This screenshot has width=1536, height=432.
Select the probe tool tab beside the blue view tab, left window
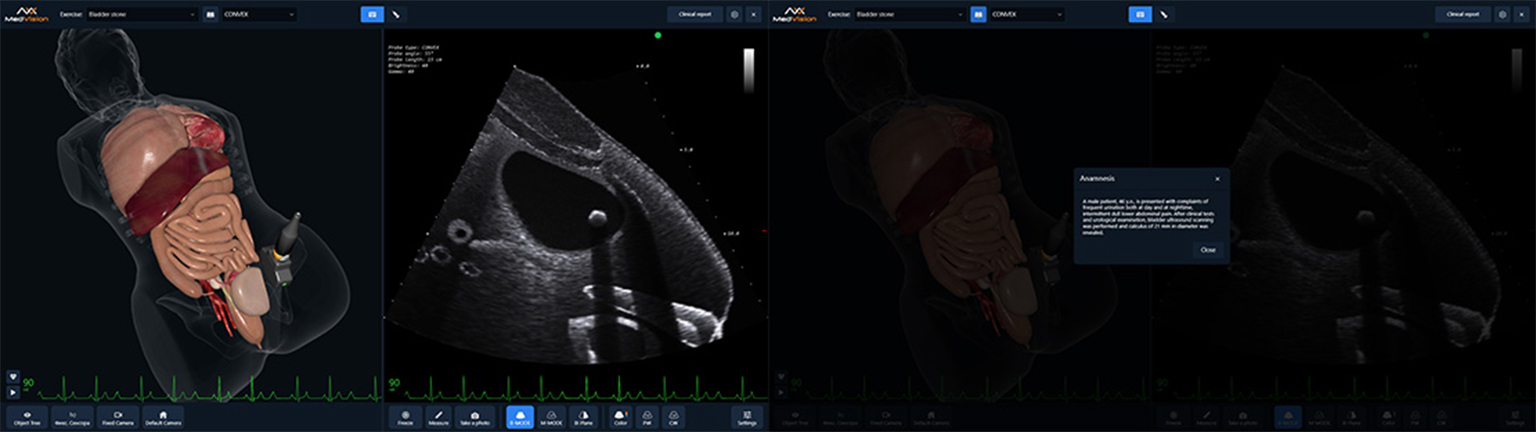[396, 15]
